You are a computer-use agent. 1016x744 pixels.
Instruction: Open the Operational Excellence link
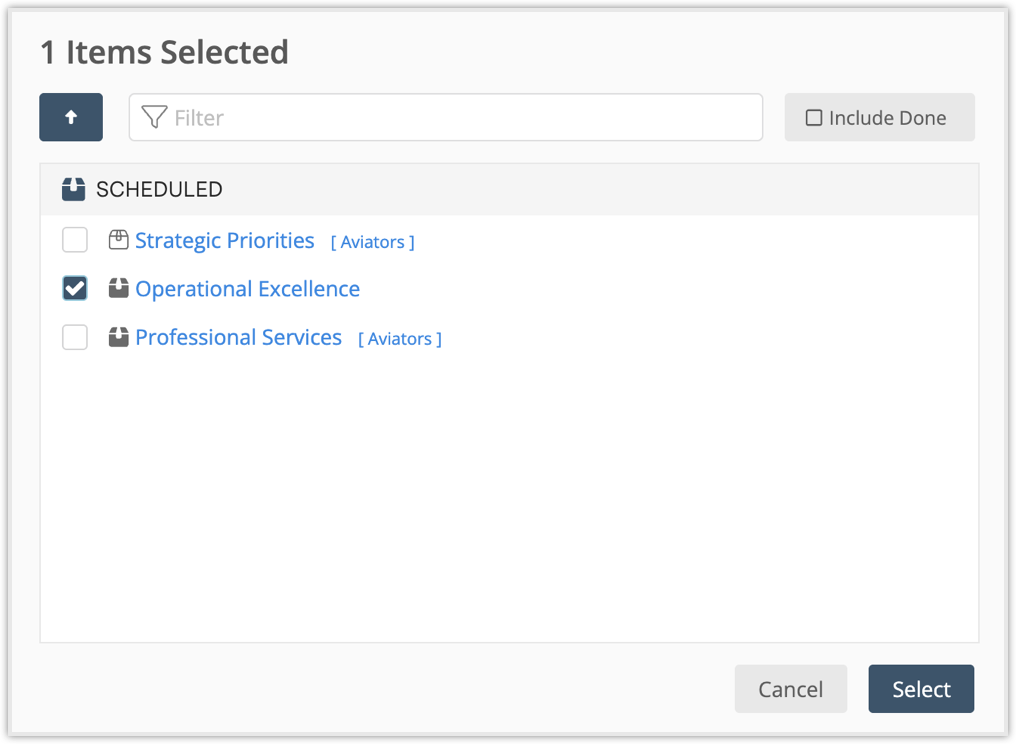247,288
